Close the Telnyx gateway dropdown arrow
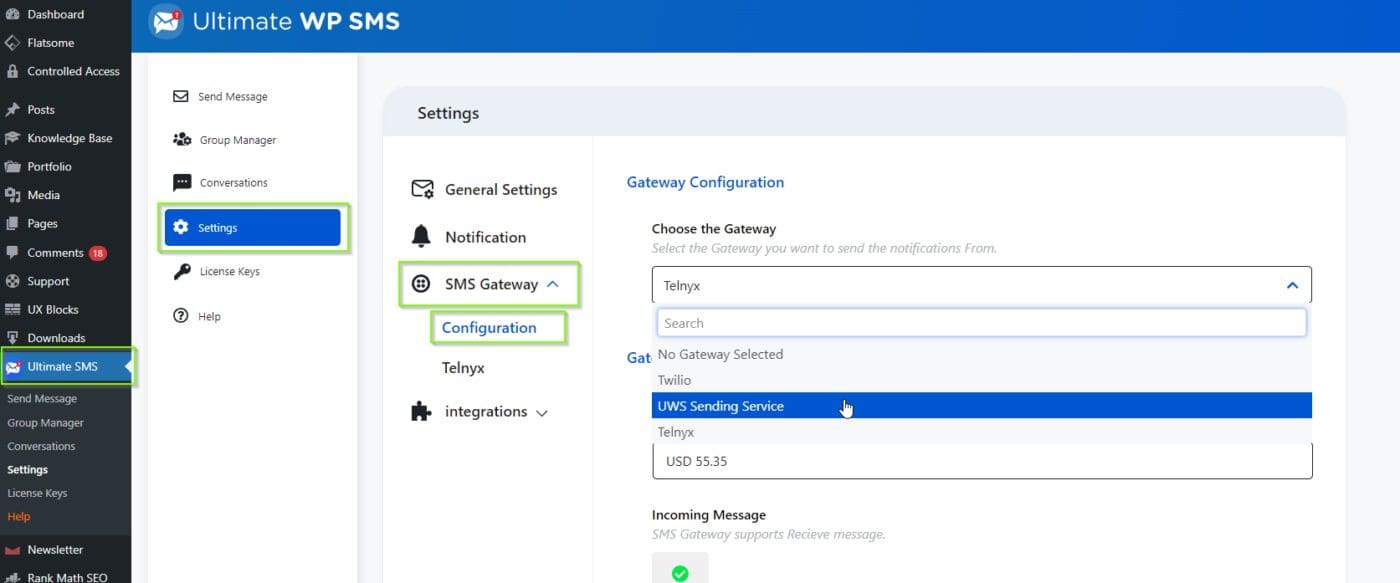The width and height of the screenshot is (1400, 583). (1292, 285)
